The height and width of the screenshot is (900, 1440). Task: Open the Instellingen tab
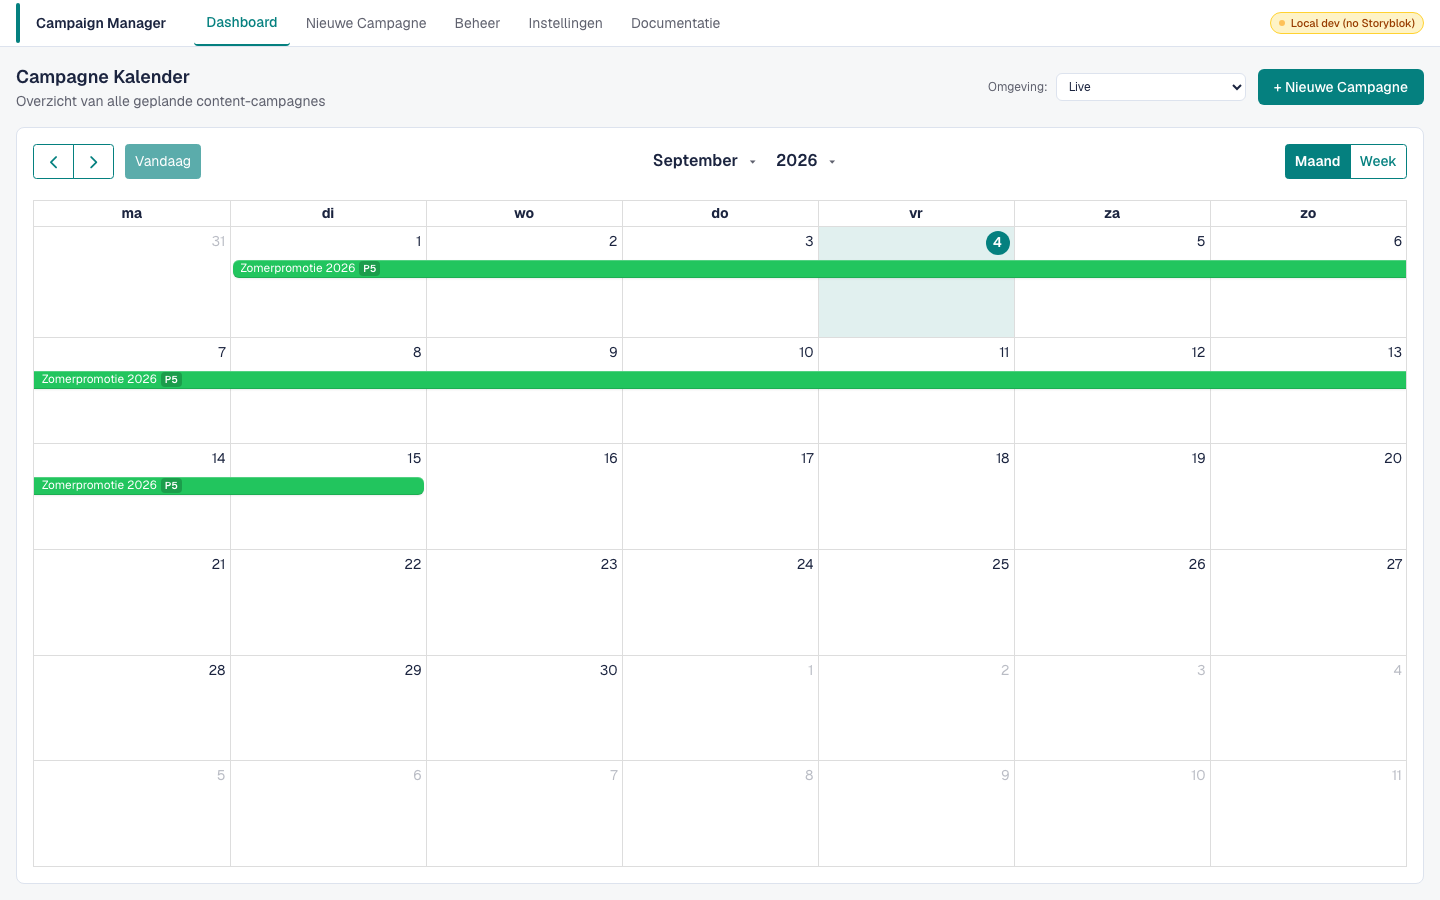565,23
